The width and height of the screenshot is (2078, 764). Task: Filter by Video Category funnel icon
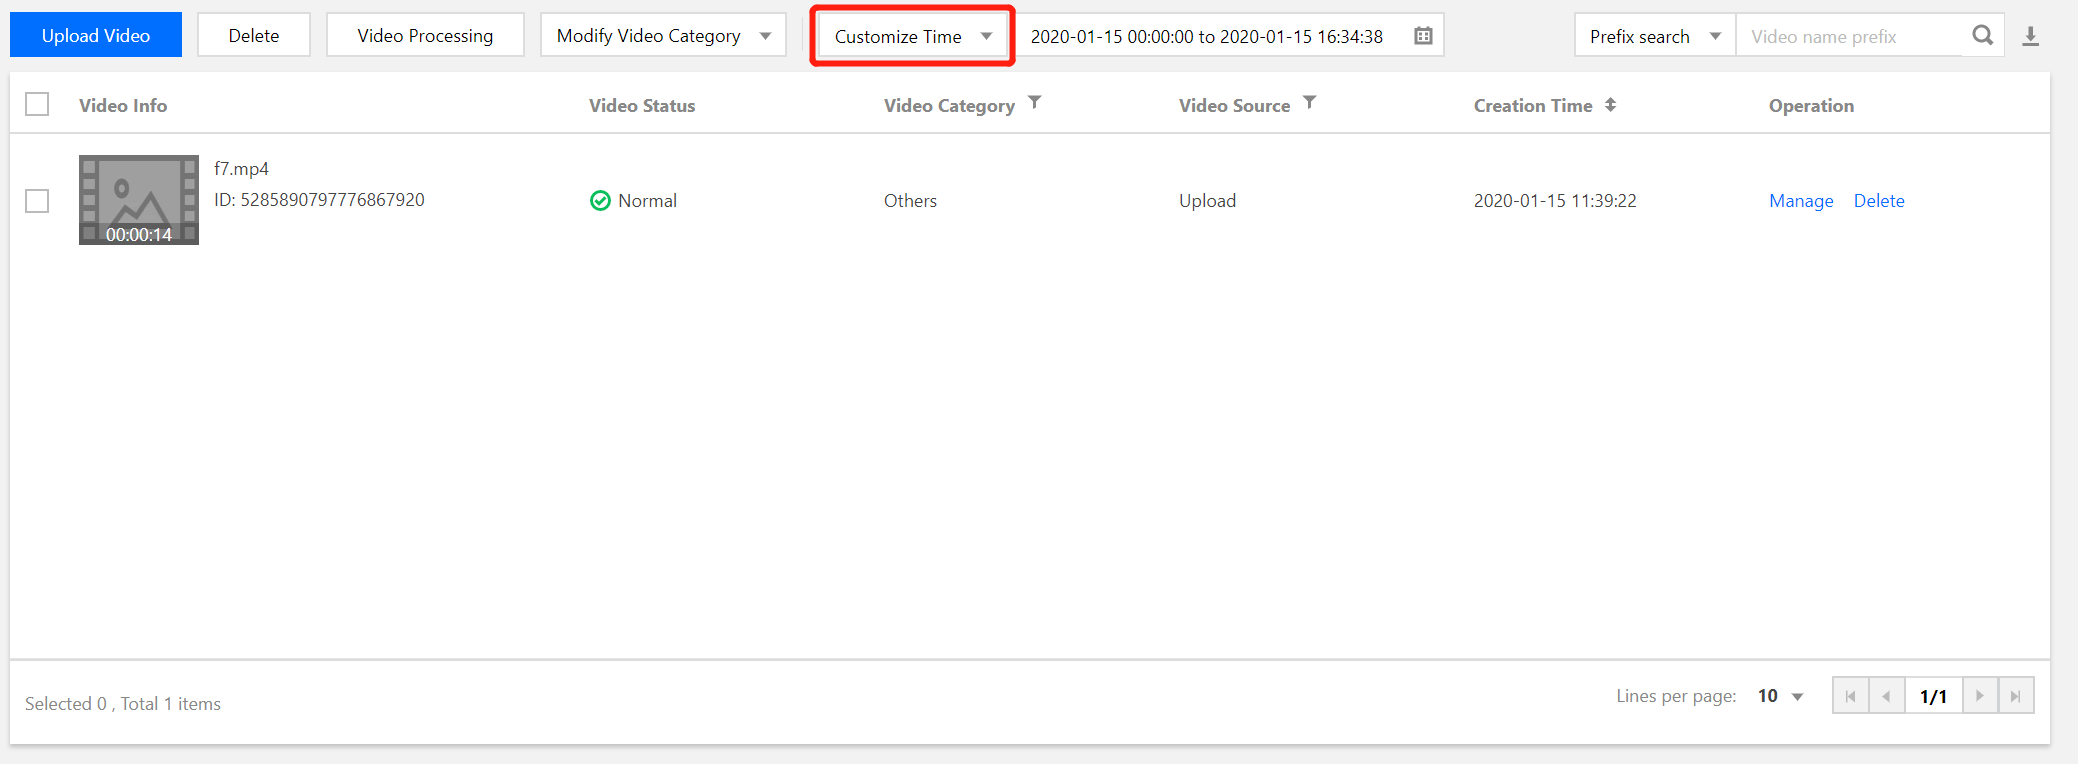pyautogui.click(x=1035, y=102)
